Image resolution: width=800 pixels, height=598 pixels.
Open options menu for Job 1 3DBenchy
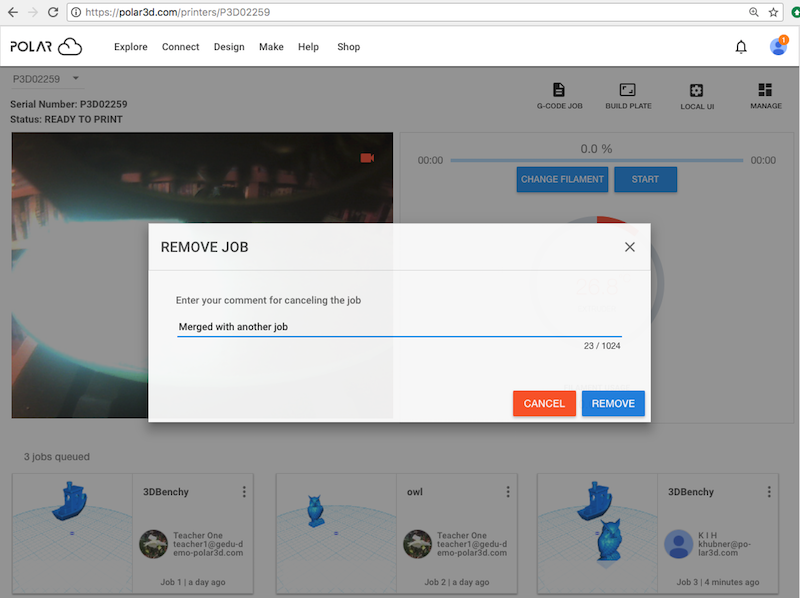click(x=244, y=491)
